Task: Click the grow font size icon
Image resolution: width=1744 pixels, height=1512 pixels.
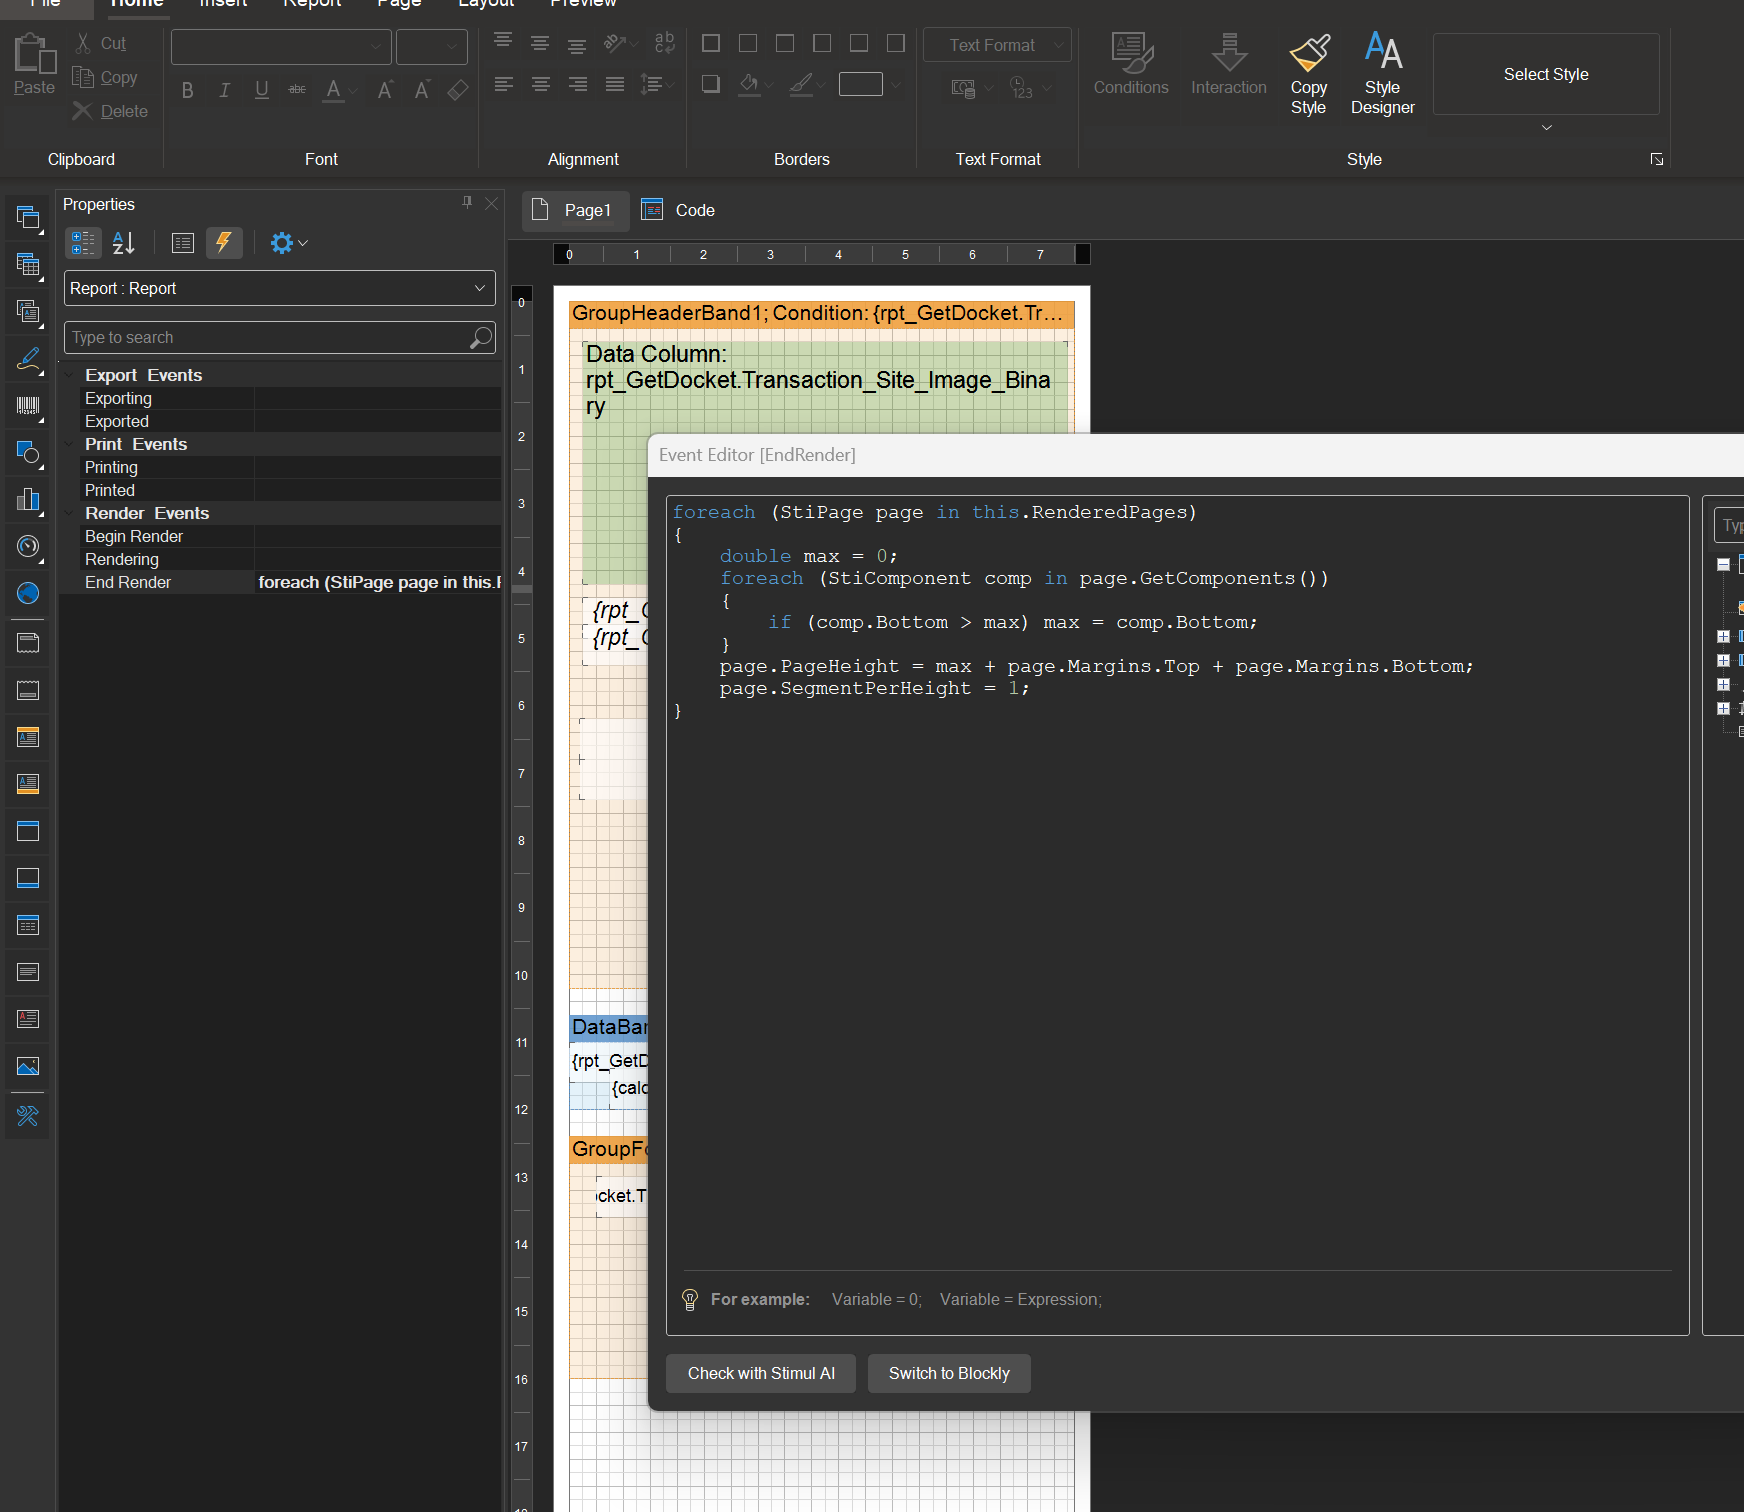Action: click(x=384, y=90)
